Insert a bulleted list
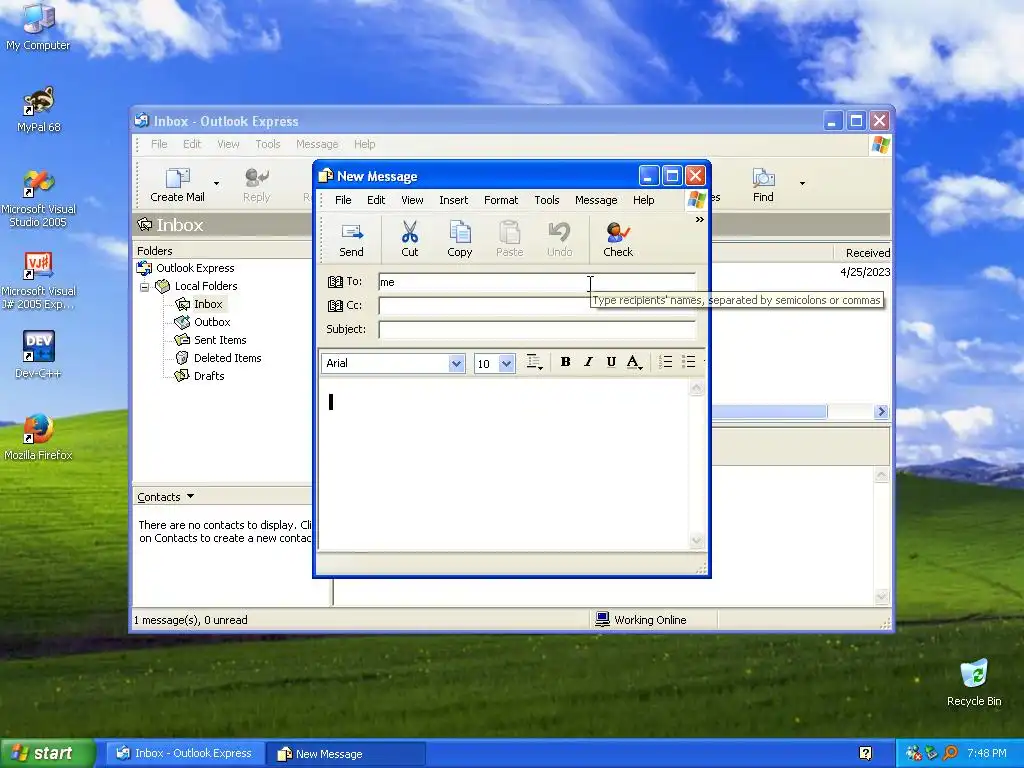Image resolution: width=1024 pixels, height=768 pixels. pyautogui.click(x=688, y=362)
